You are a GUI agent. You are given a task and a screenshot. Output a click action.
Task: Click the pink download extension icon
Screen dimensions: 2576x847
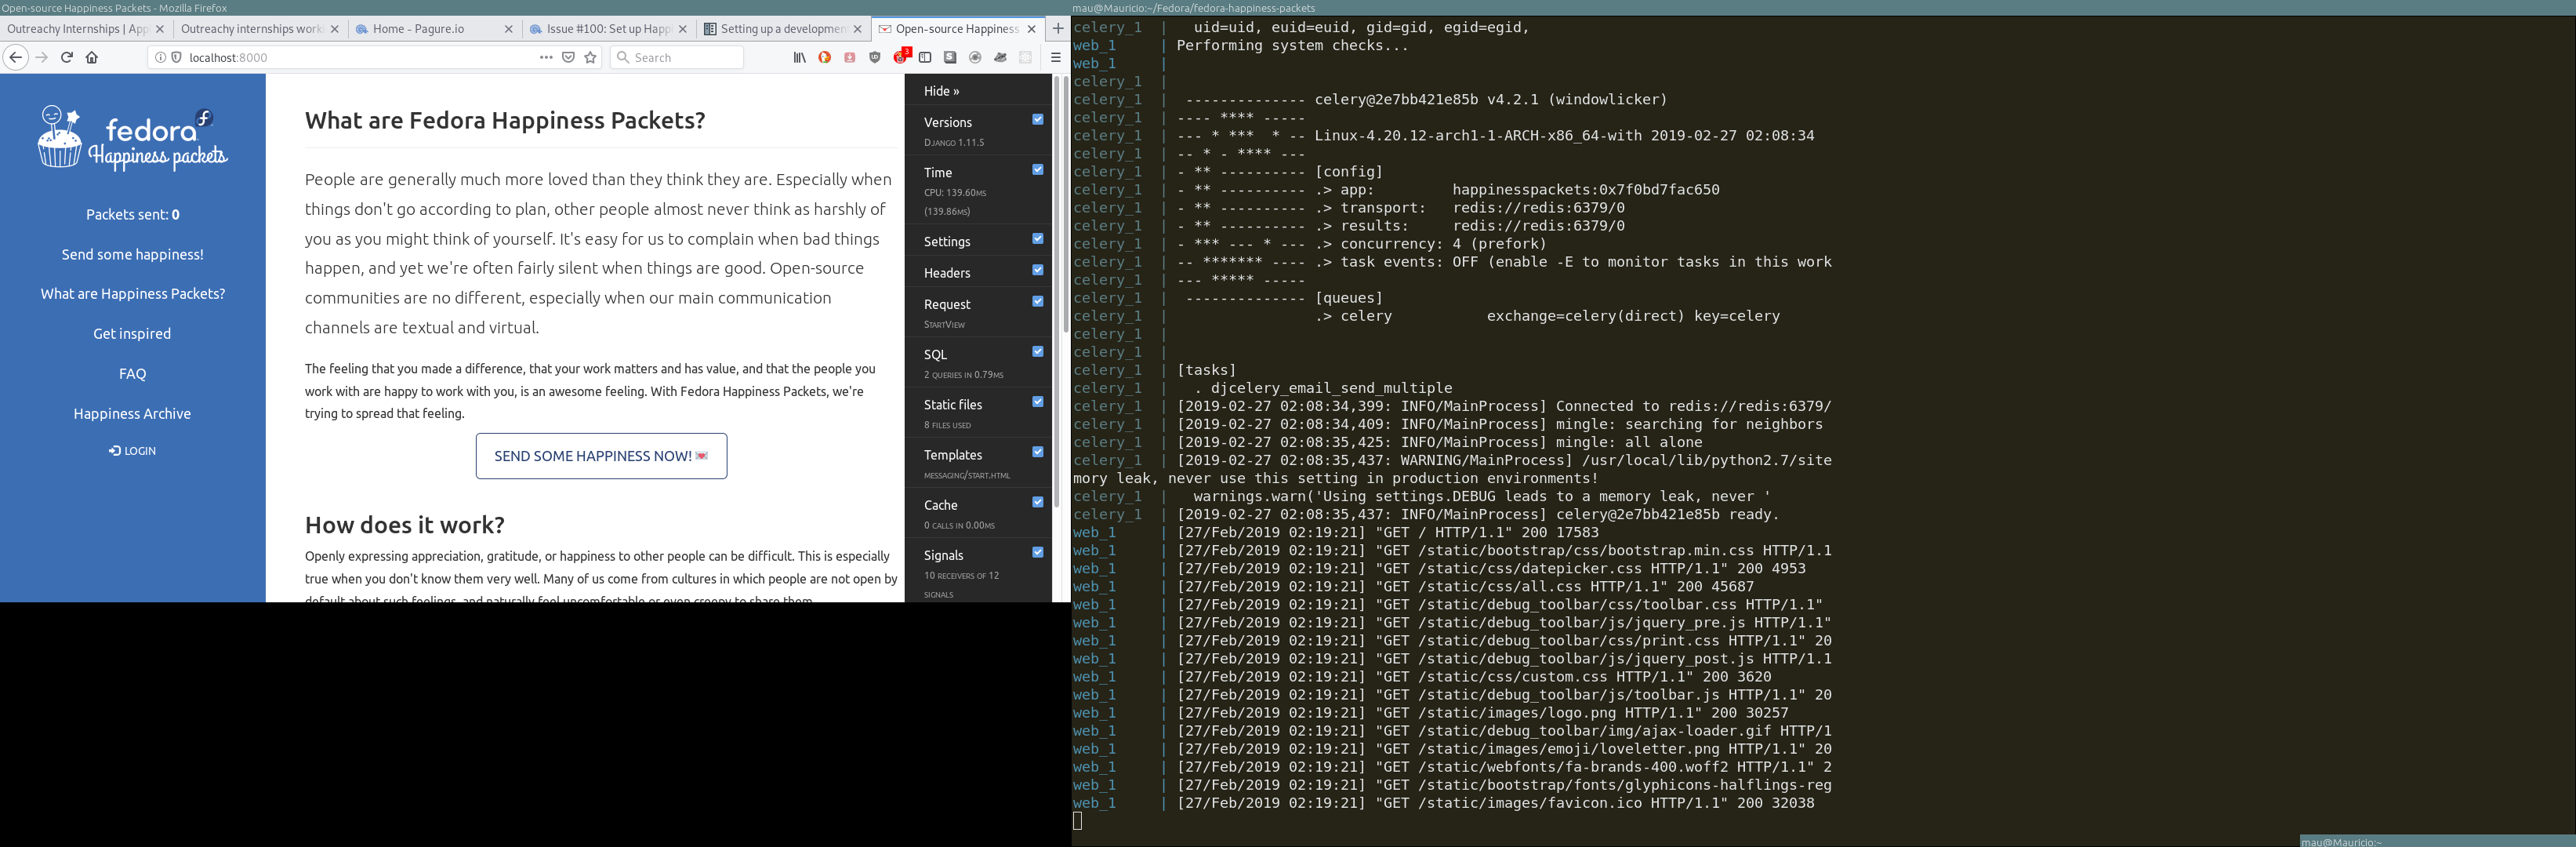[x=849, y=58]
